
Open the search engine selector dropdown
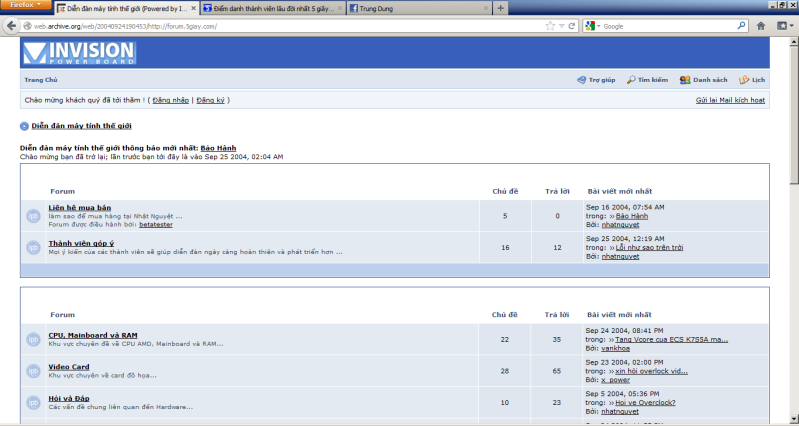[x=594, y=26]
